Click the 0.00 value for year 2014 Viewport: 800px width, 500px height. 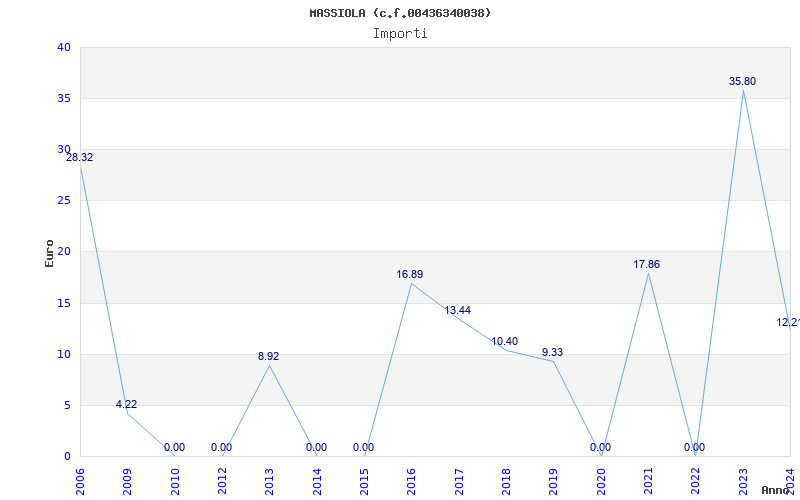316,447
